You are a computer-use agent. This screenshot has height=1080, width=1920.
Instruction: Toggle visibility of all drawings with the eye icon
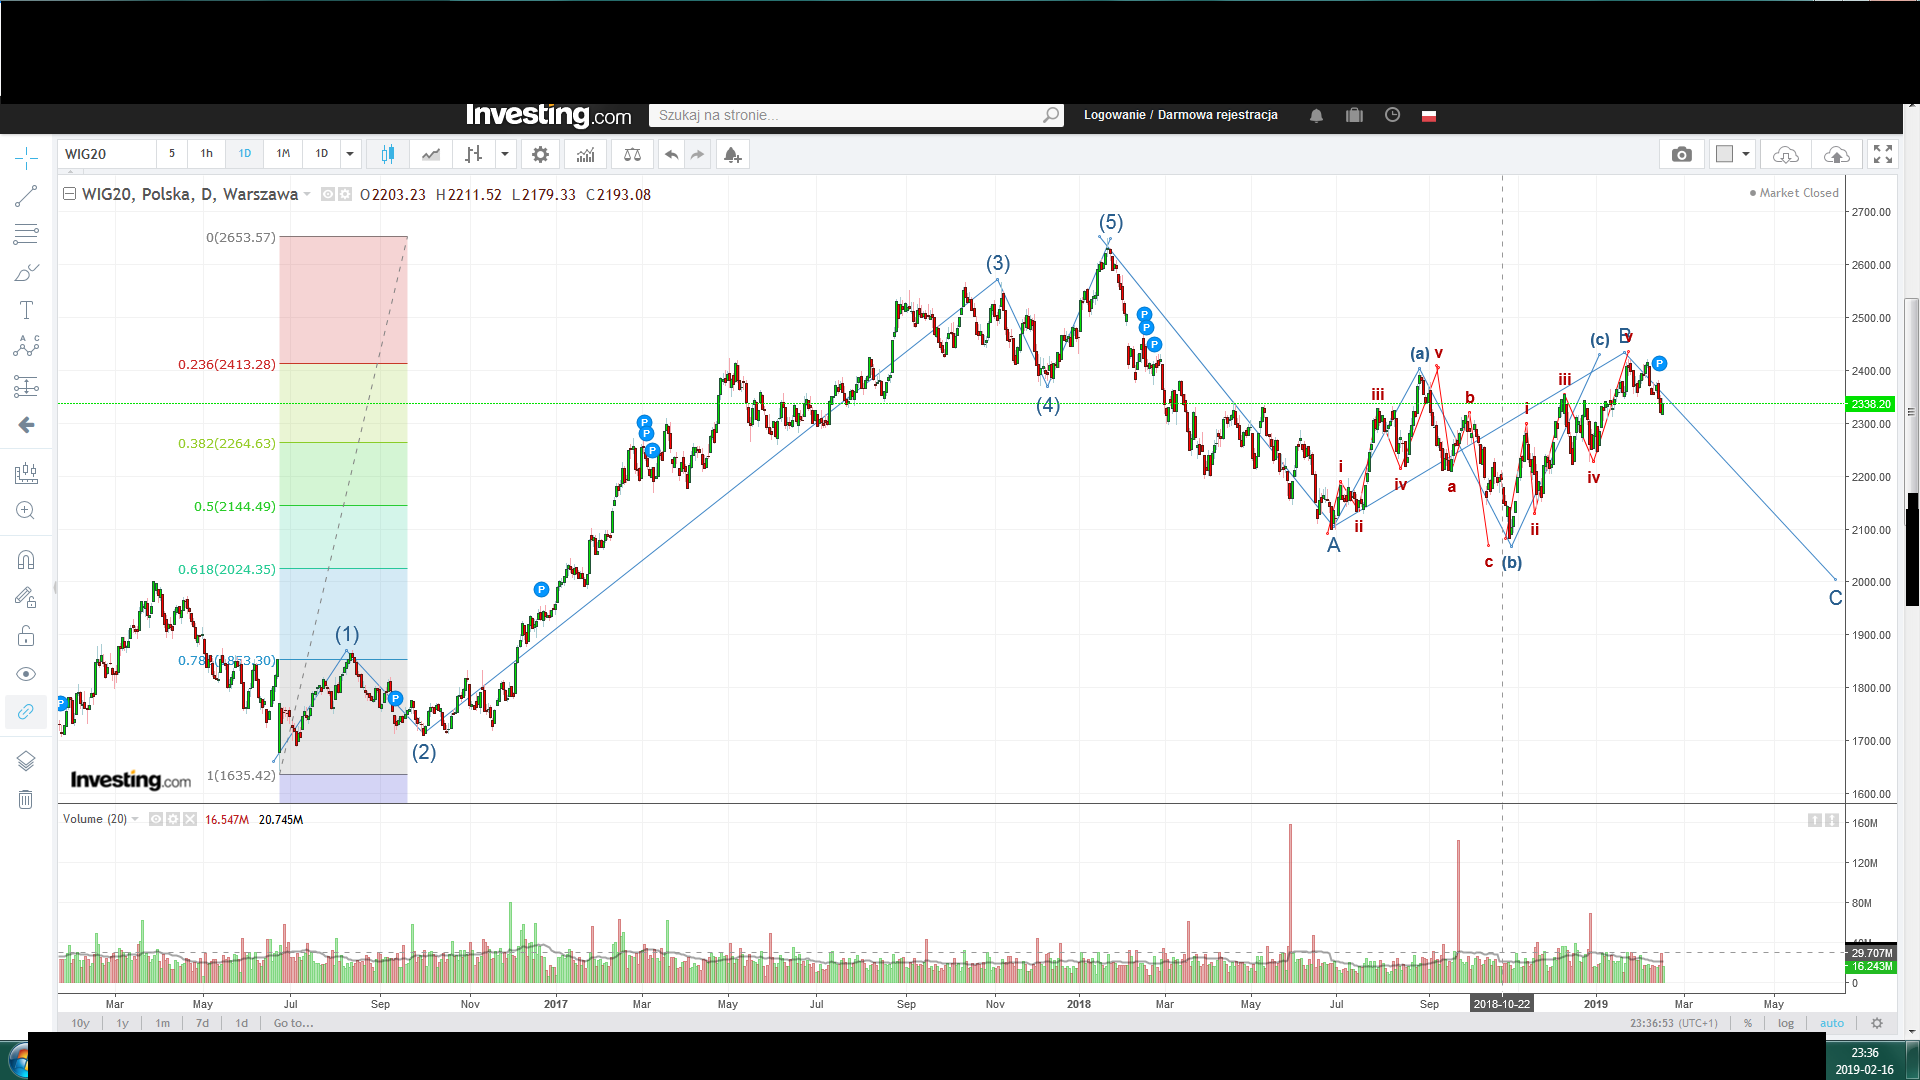[x=26, y=674]
